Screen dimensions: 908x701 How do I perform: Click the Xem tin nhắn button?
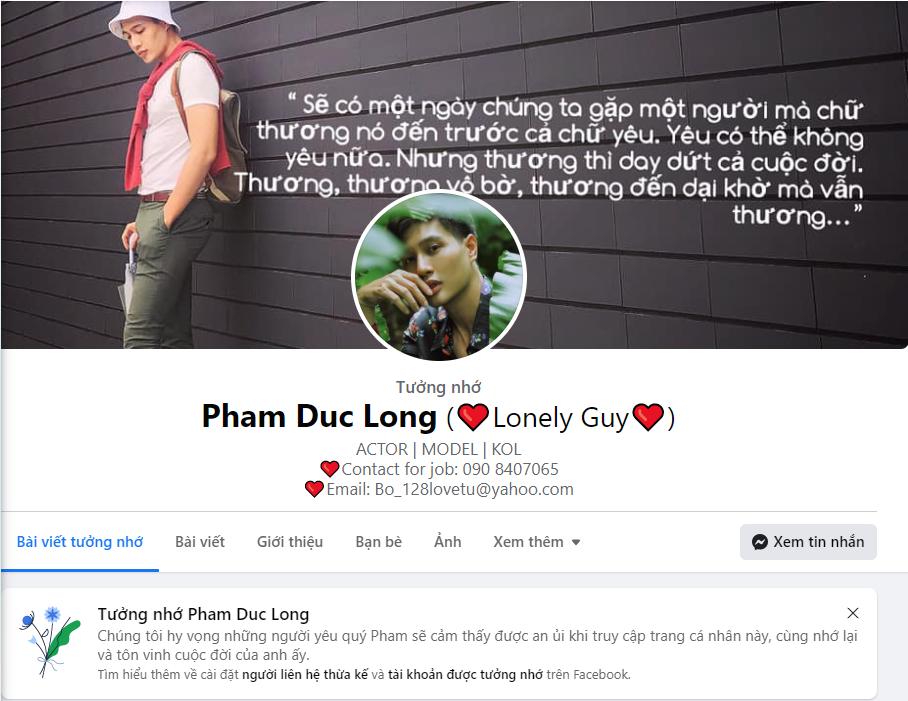[x=808, y=542]
